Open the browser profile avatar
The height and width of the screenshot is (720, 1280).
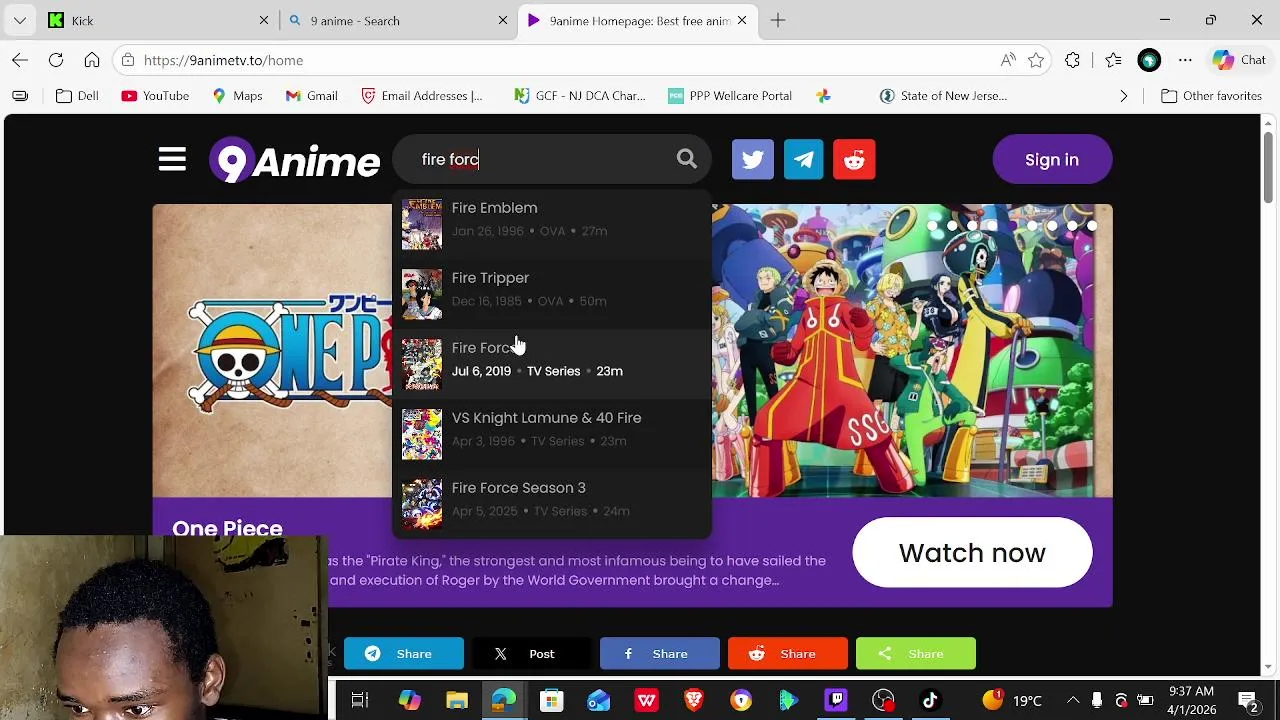coord(1149,60)
